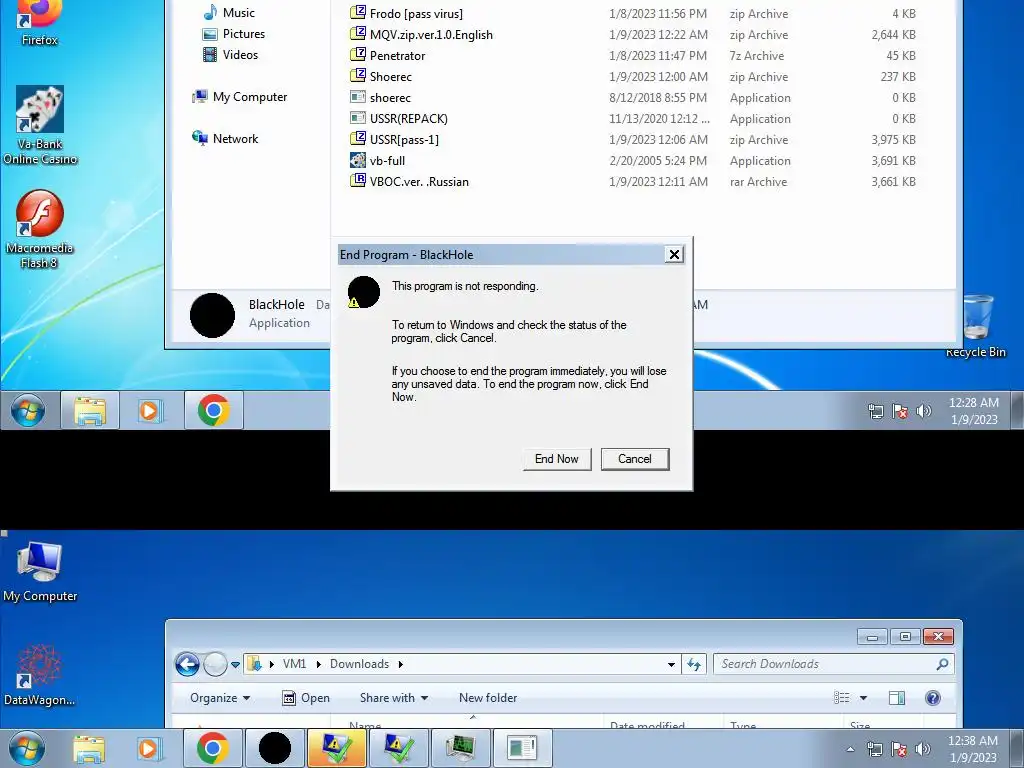Switch to the green-screen monitor taskbar program
Image resolution: width=1024 pixels, height=768 pixels.
460,748
